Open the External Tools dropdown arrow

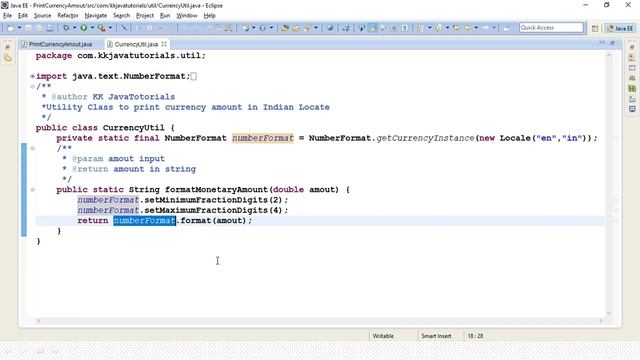[x=110, y=28]
